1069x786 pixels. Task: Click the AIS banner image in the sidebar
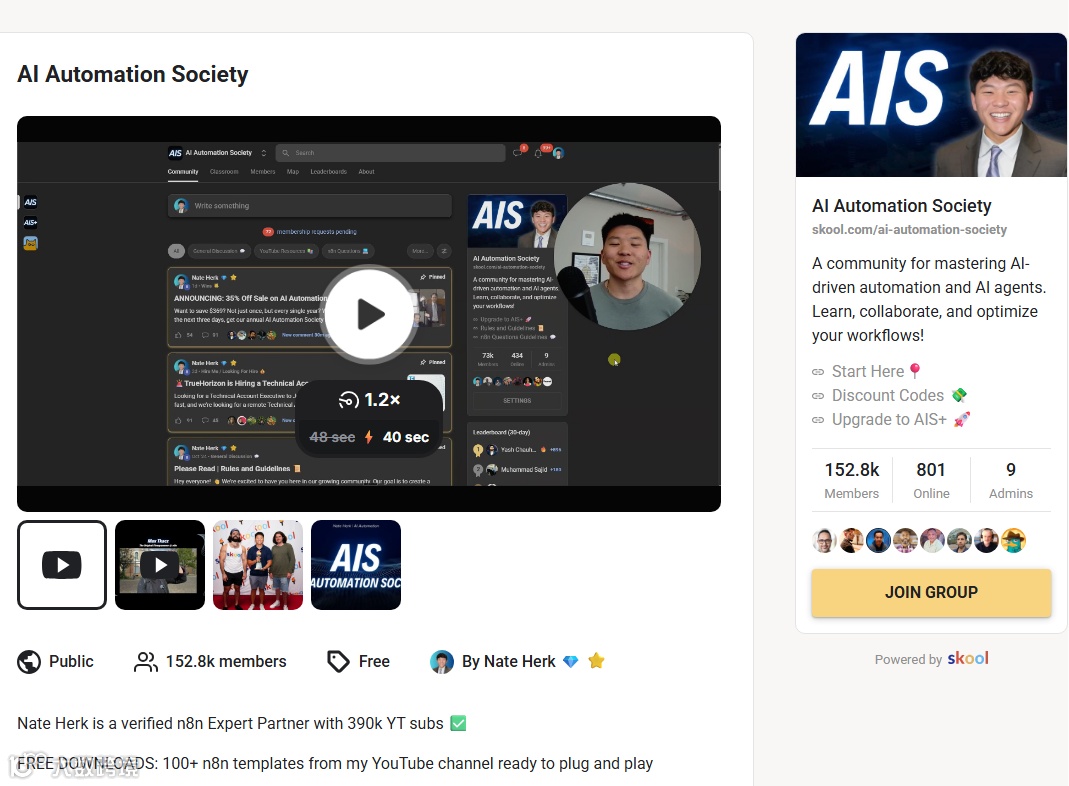pos(931,105)
